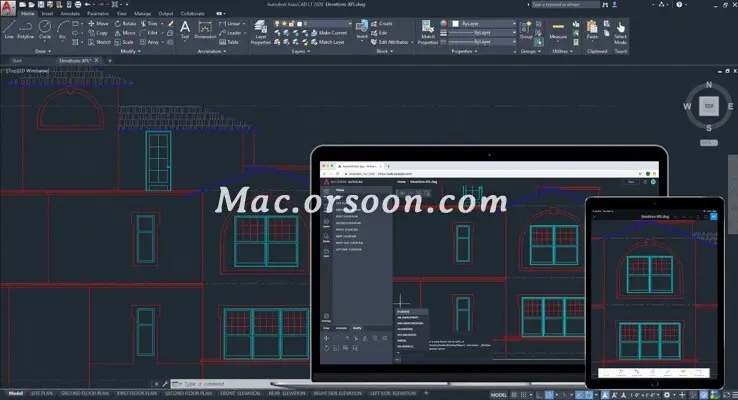Click the Group tool
Image resolution: width=738 pixels, height=400 pixels.
[526, 30]
